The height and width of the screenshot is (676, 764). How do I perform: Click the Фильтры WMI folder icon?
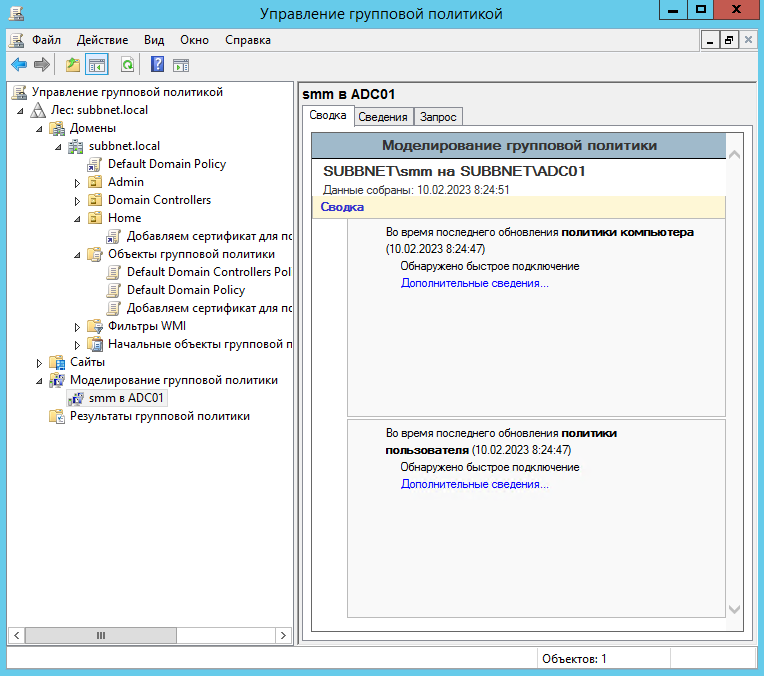pos(95,326)
